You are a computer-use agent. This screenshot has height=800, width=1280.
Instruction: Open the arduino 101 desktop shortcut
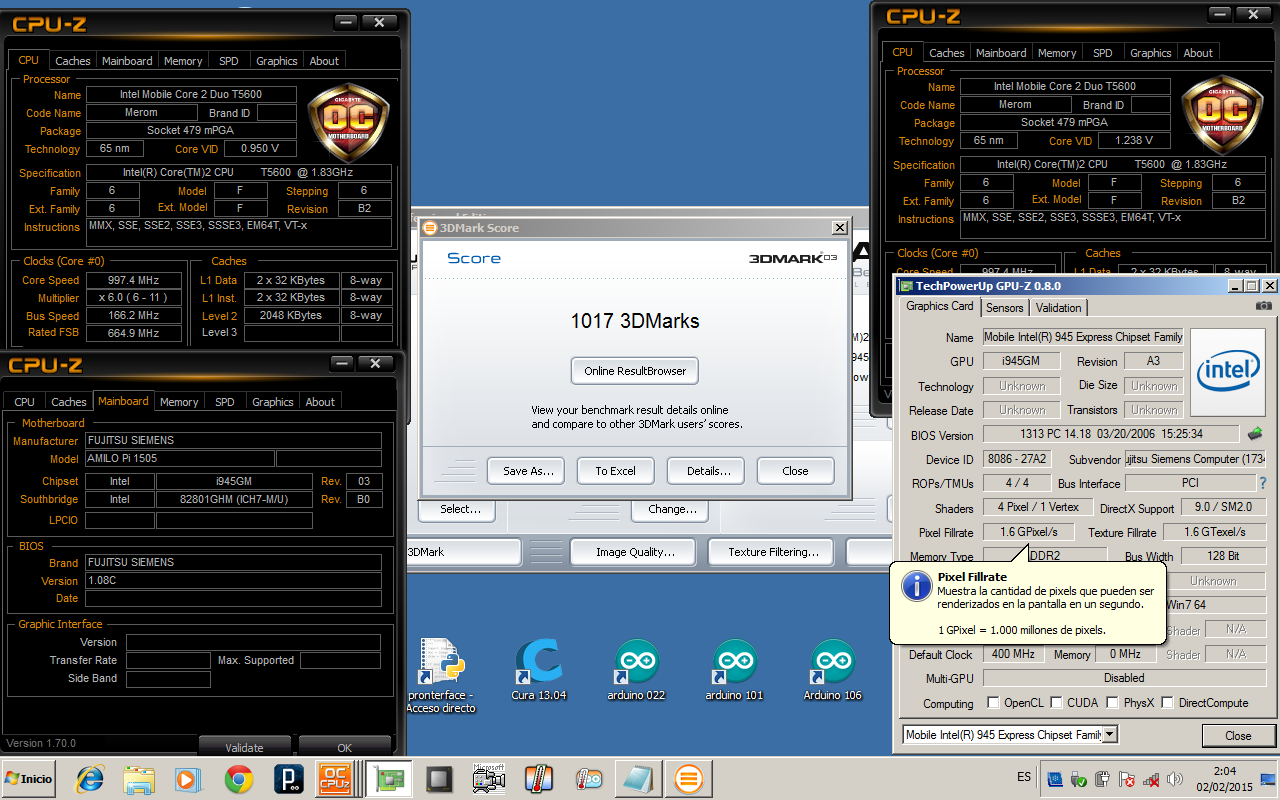click(734, 669)
